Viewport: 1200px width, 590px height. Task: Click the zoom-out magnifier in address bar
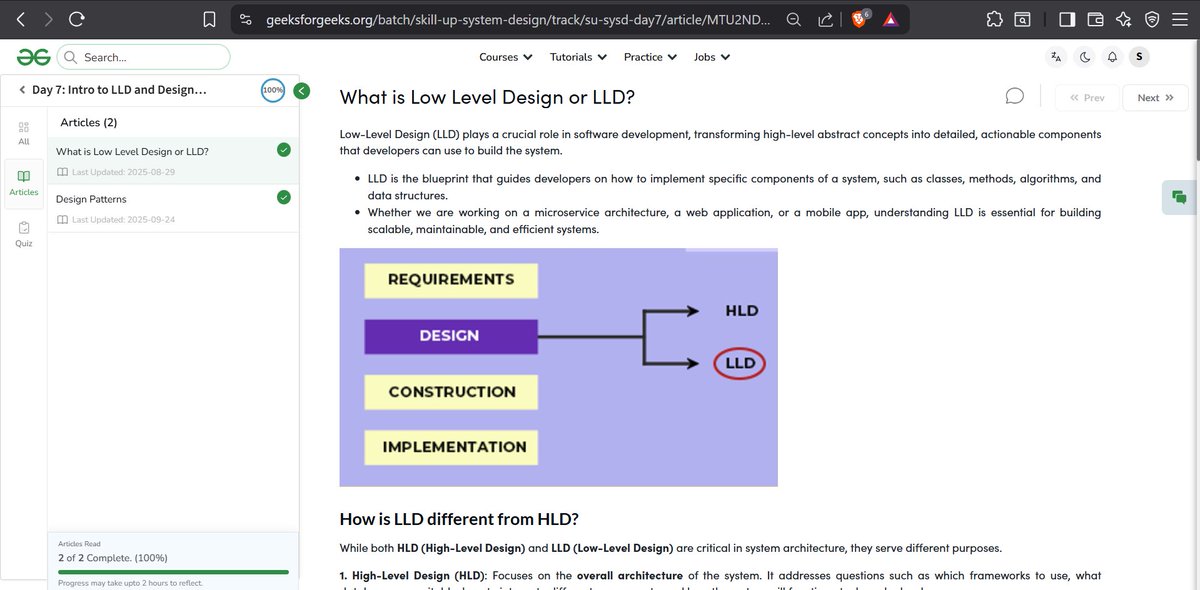point(793,19)
